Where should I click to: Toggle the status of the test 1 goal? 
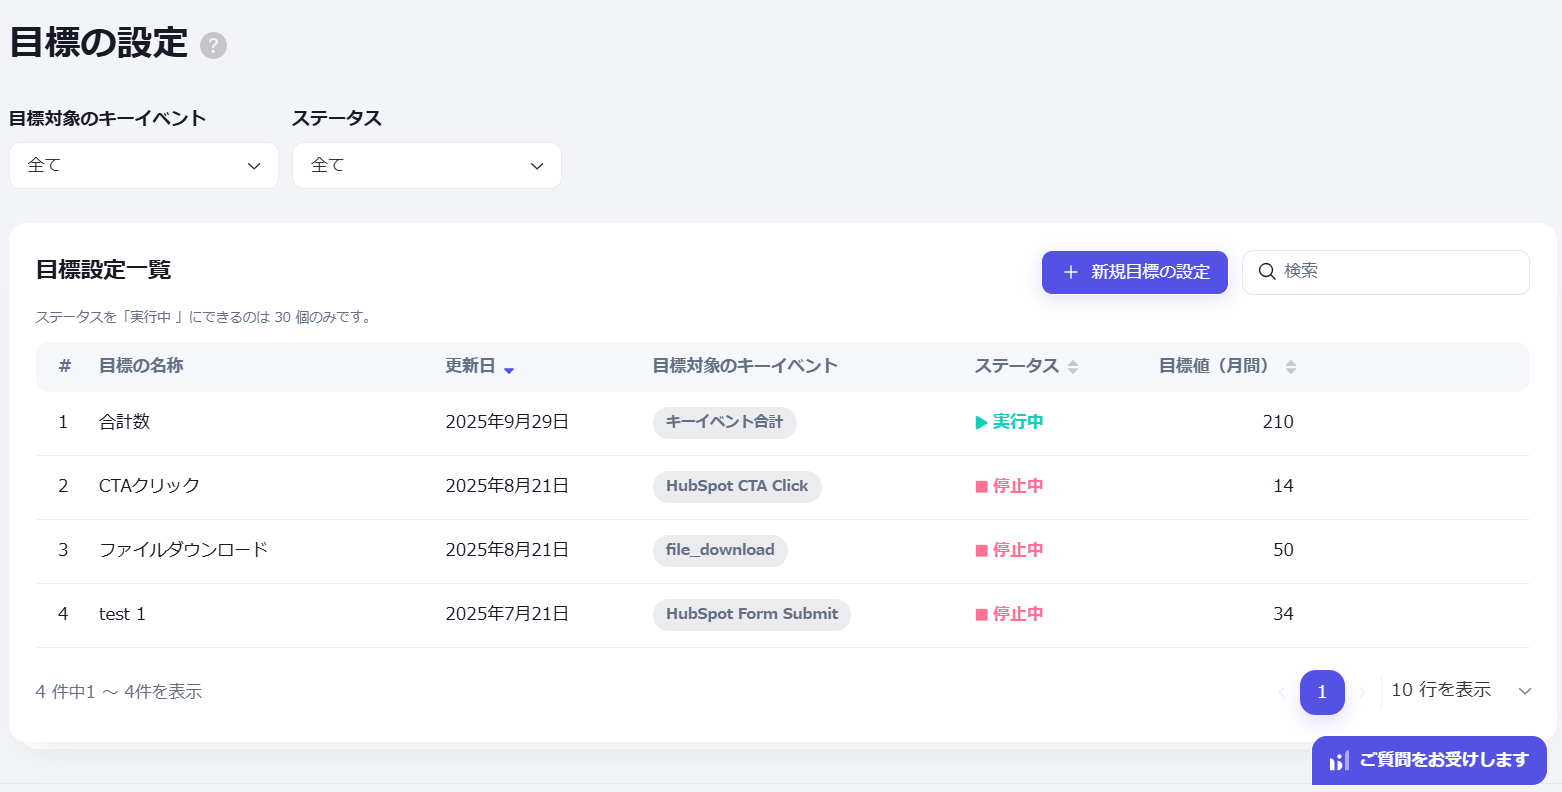click(x=1010, y=614)
